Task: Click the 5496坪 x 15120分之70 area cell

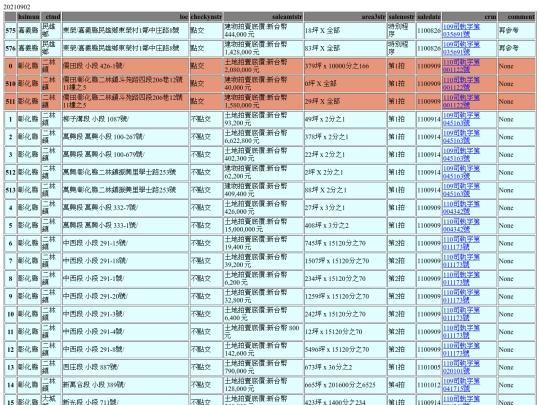Action: (345, 350)
